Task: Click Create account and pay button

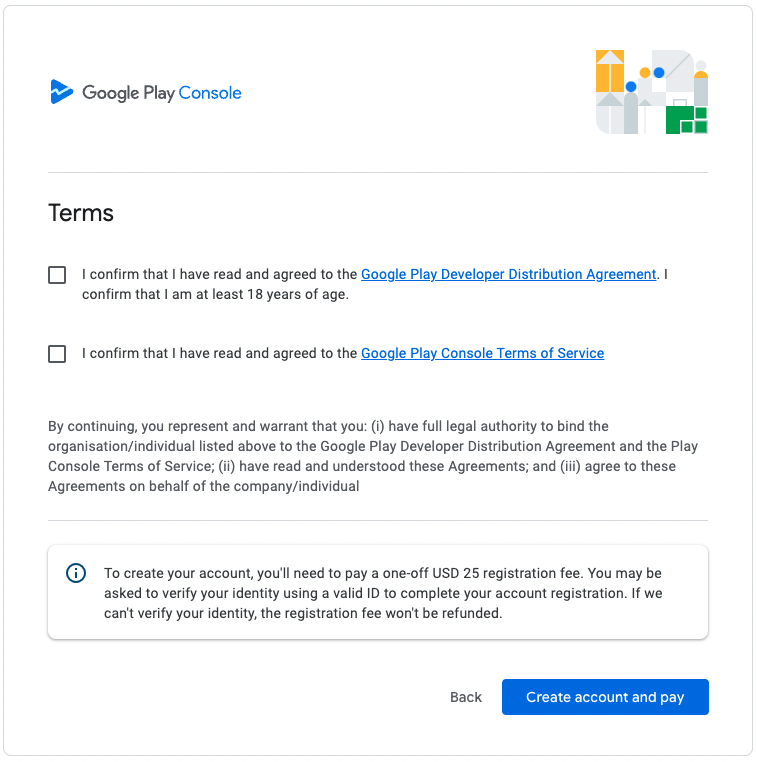Action: coord(605,697)
